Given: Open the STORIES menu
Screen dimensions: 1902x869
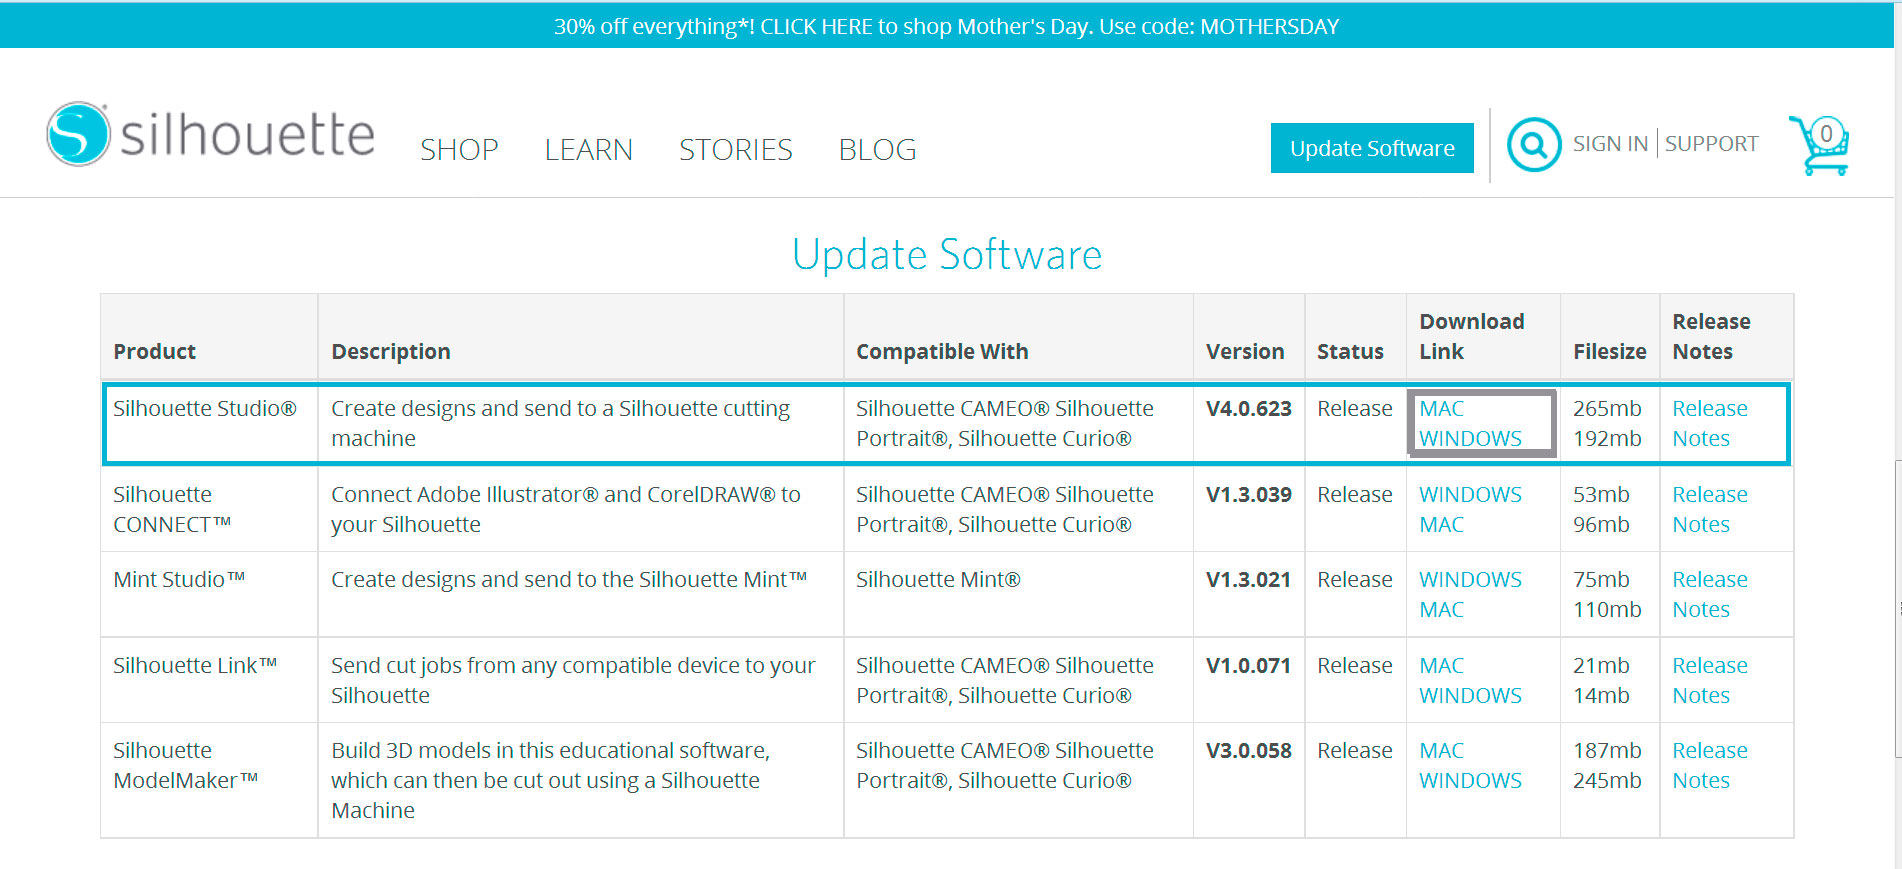Looking at the screenshot, I should coord(735,150).
